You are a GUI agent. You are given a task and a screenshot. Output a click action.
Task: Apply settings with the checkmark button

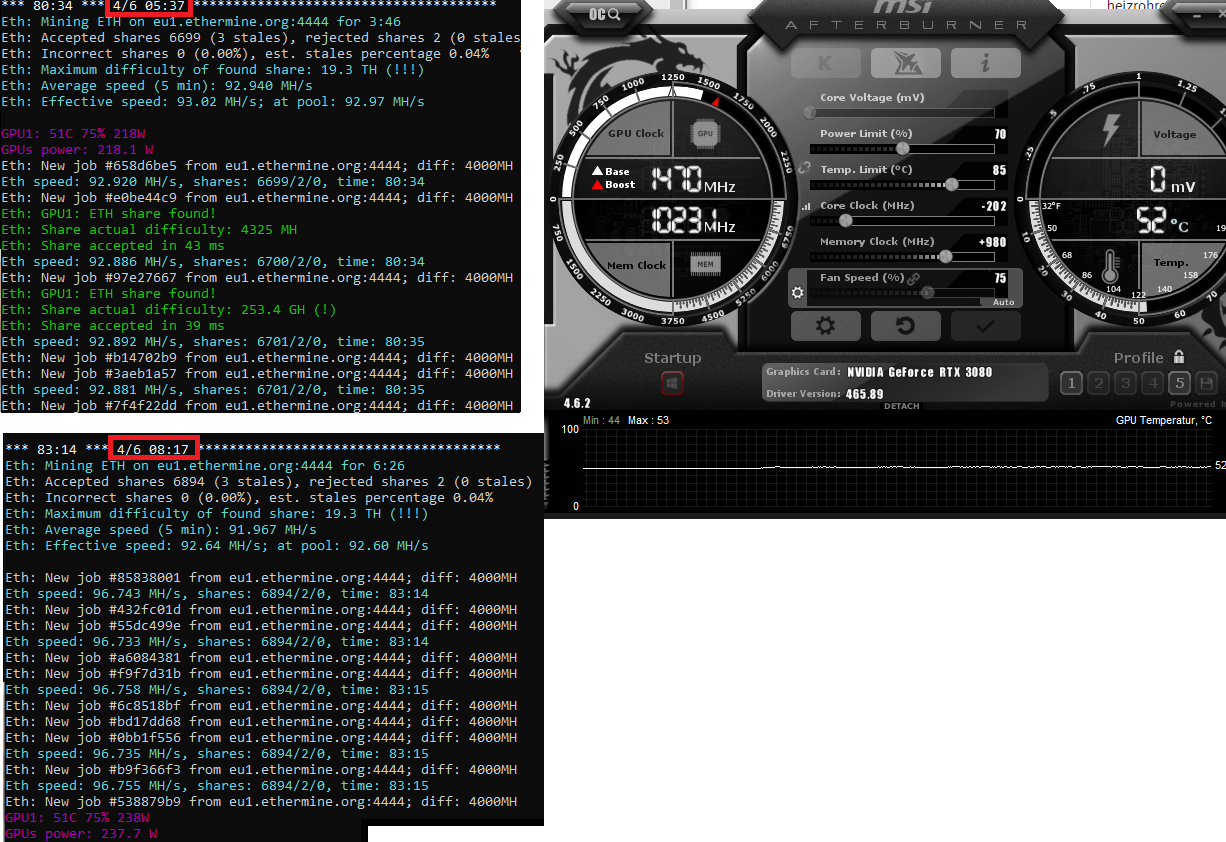pyautogui.click(x=985, y=326)
